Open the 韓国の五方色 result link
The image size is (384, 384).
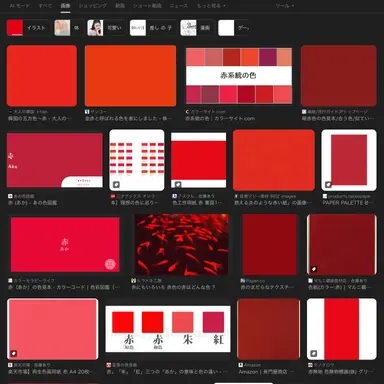(40, 118)
